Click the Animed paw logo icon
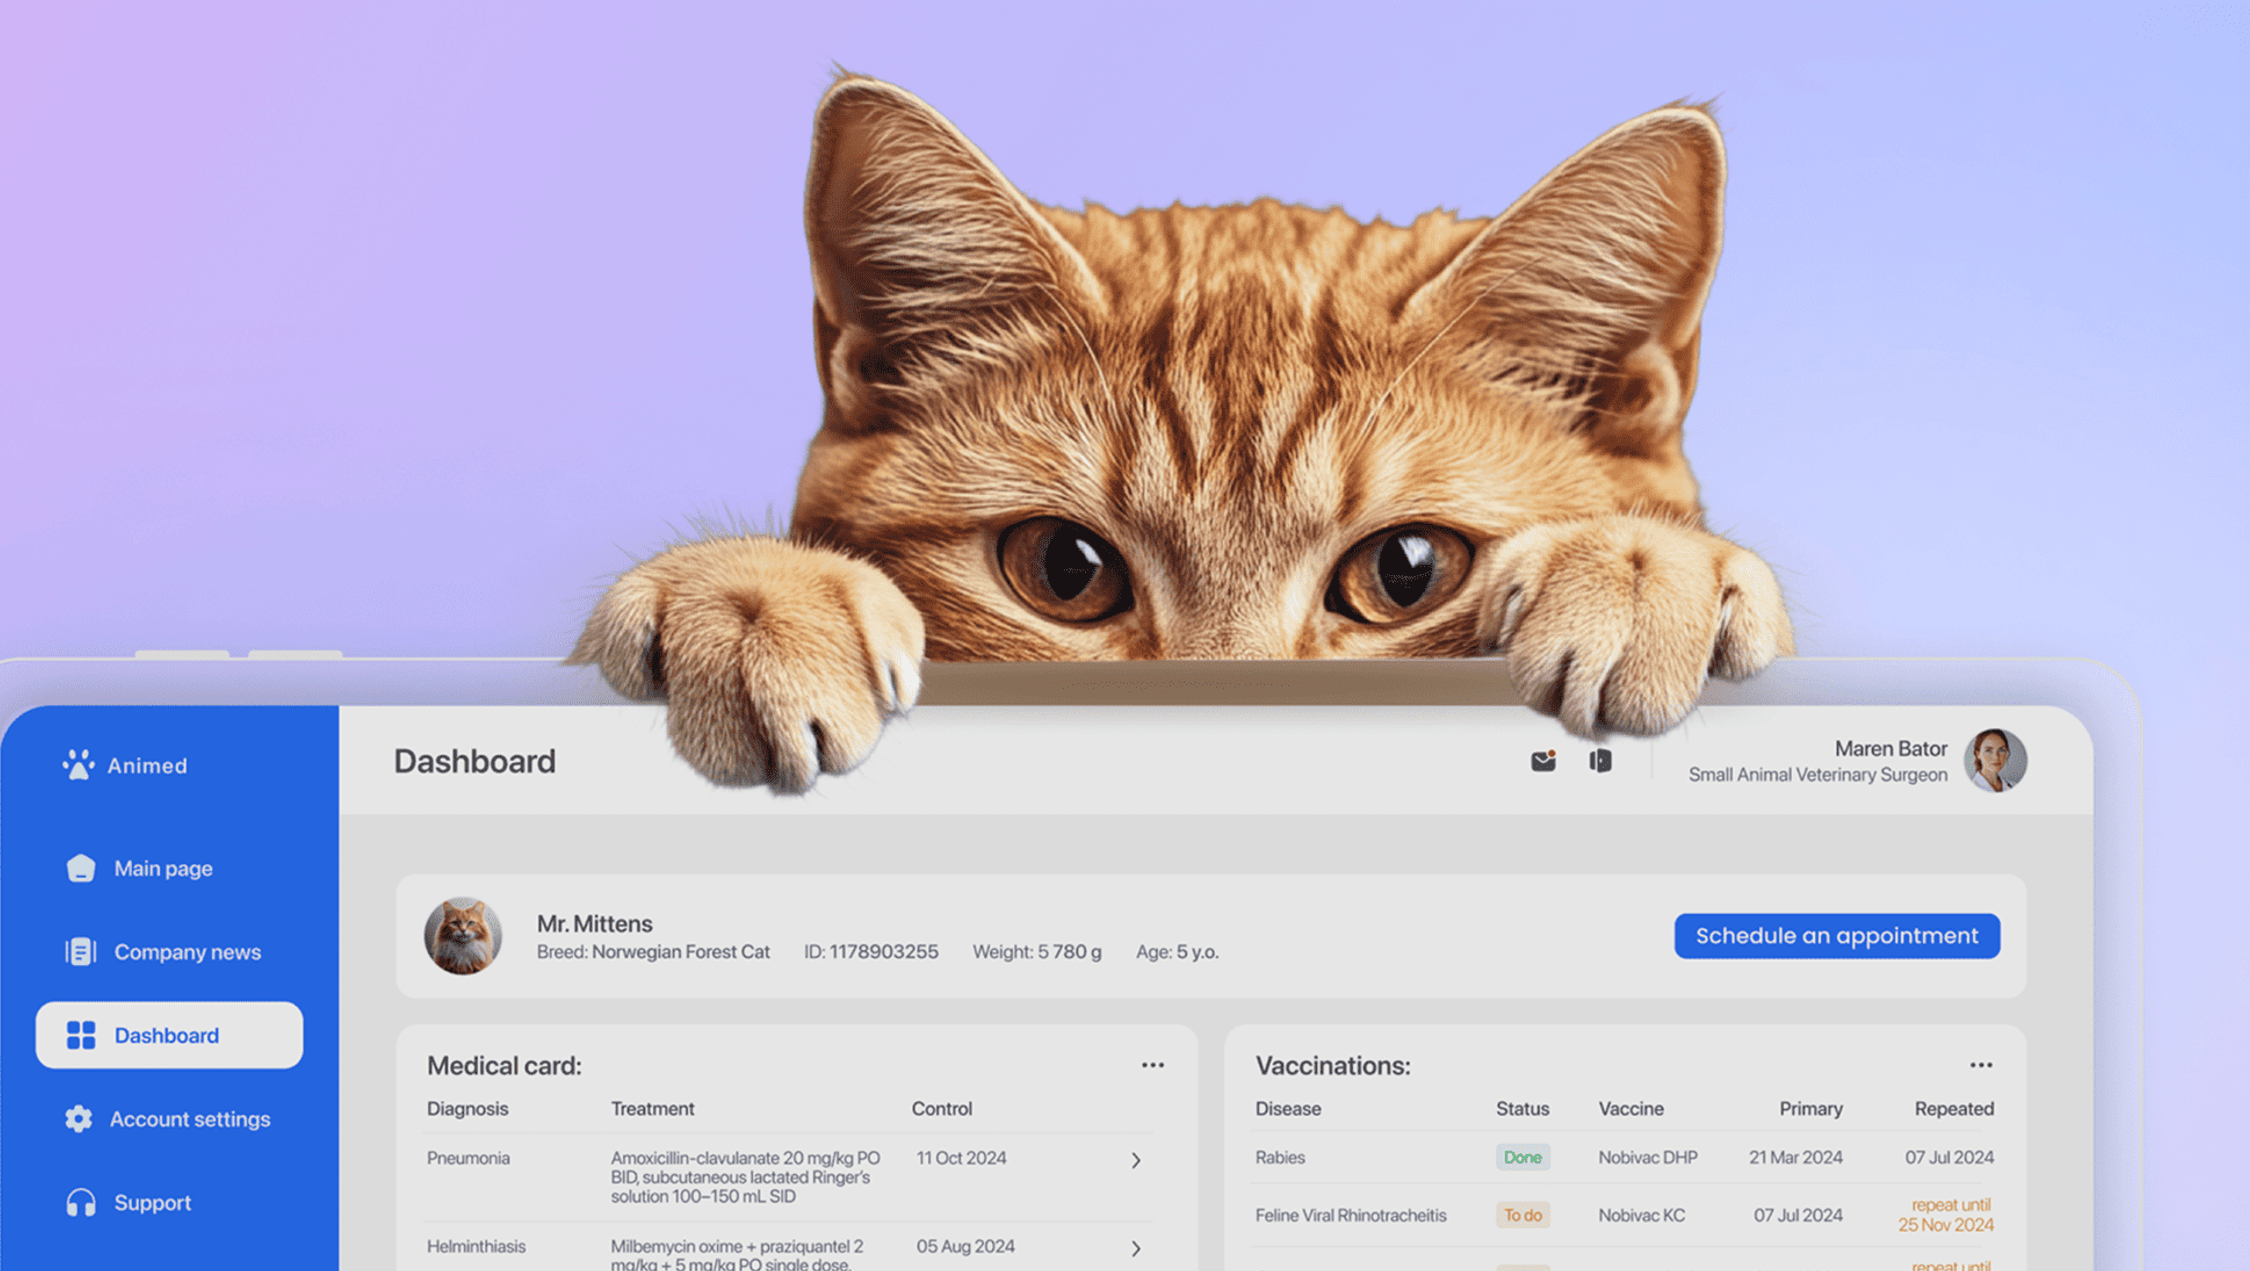 [78, 765]
